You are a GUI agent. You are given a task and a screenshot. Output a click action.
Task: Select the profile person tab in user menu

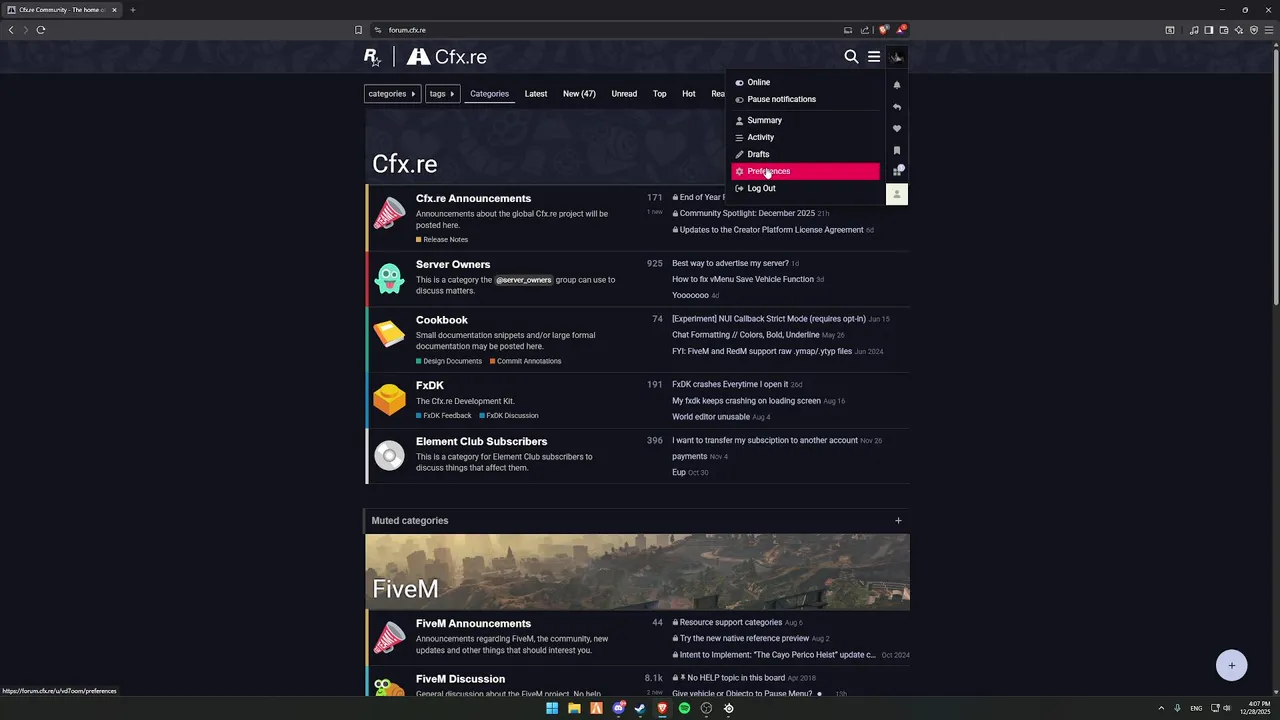point(897,194)
